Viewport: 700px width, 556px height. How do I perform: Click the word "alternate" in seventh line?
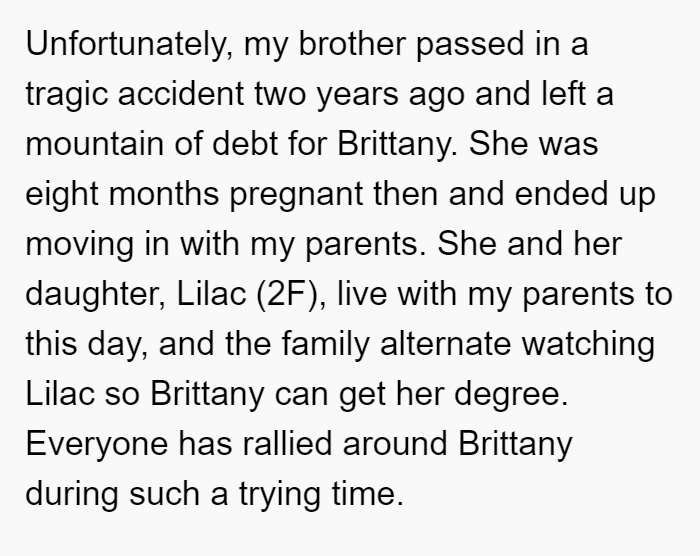coord(445,343)
